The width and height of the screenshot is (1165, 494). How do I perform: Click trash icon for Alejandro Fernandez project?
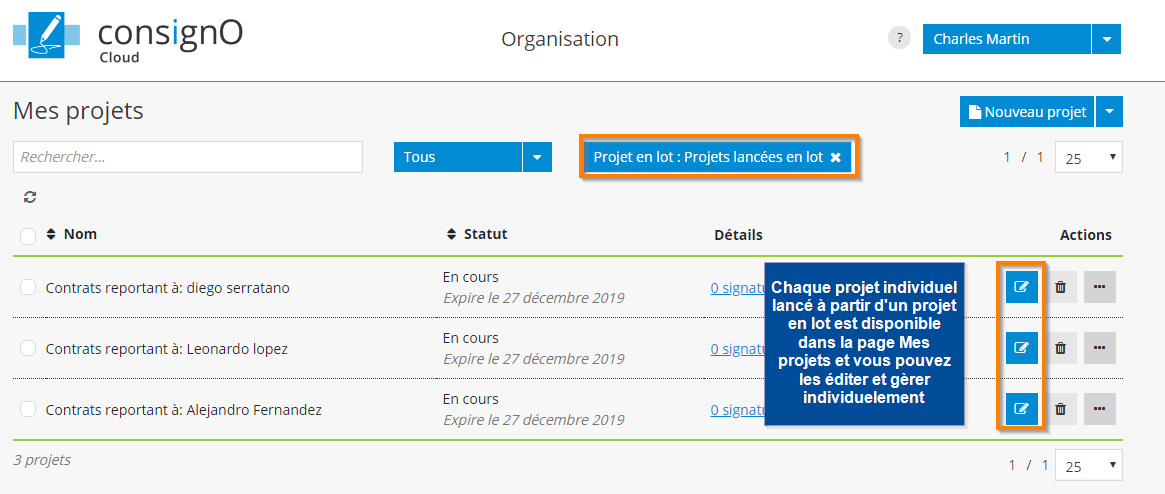click(x=1060, y=409)
